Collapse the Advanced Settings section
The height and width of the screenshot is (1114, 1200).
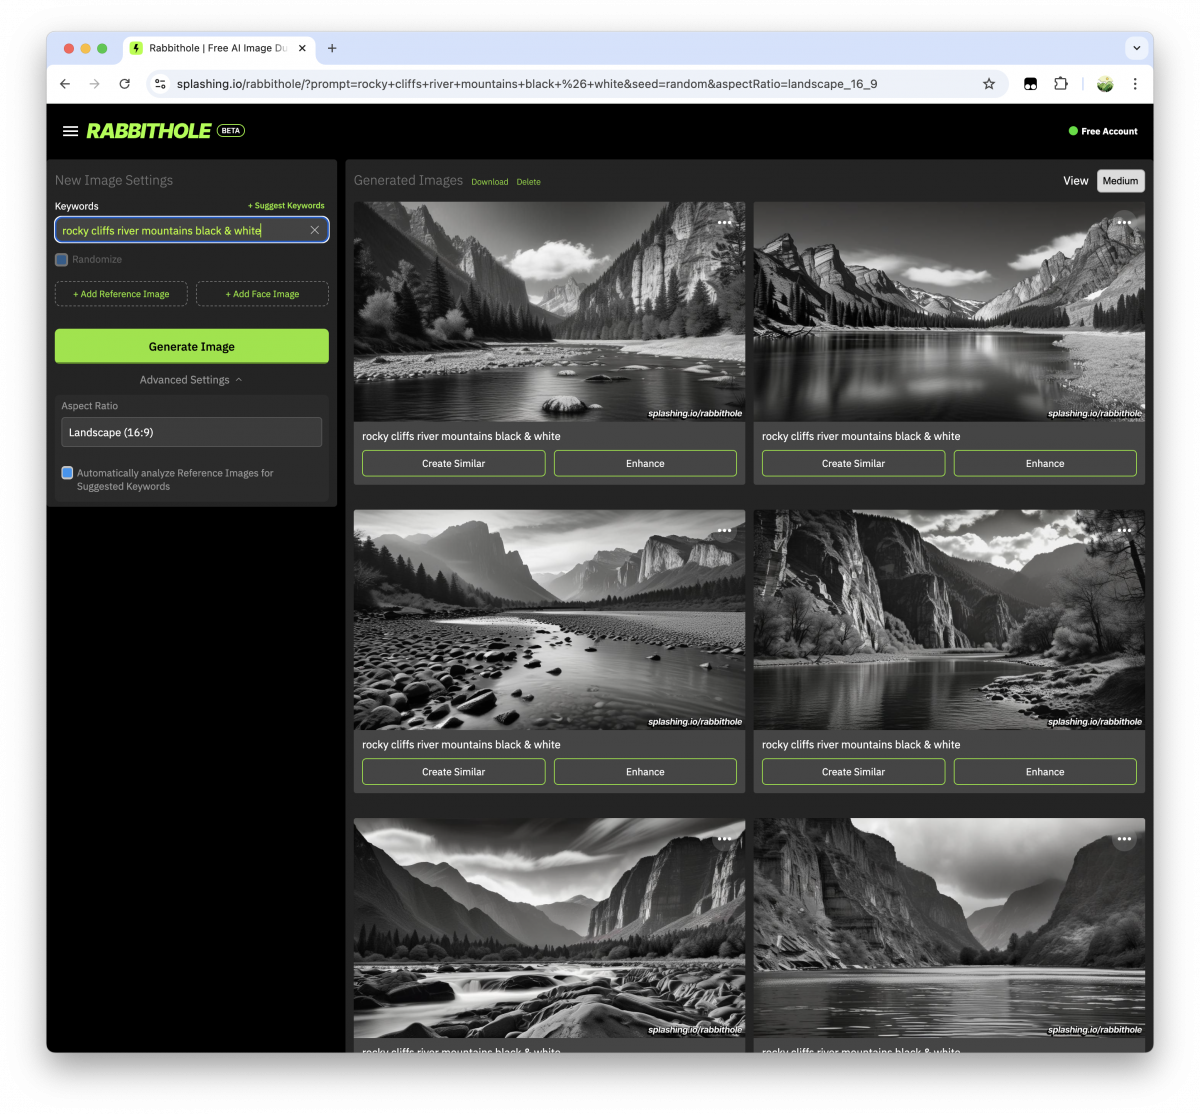click(x=191, y=380)
